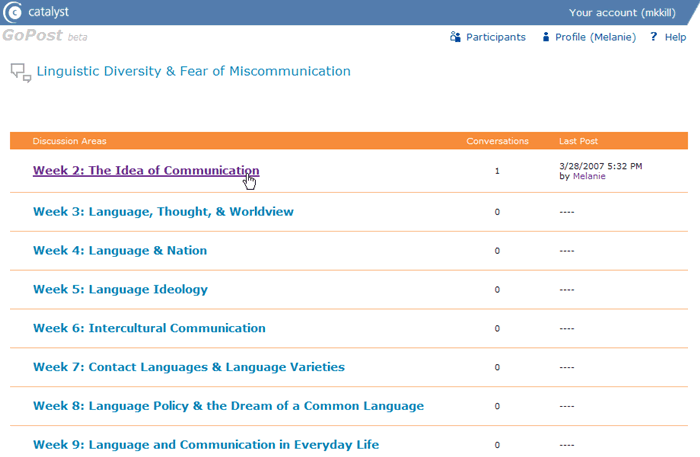Open the Help link

pos(676,37)
